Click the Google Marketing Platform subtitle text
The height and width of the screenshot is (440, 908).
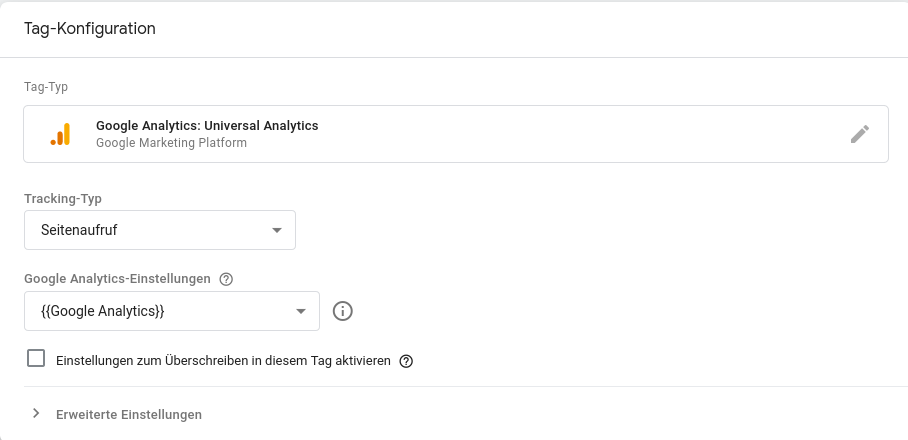(171, 143)
